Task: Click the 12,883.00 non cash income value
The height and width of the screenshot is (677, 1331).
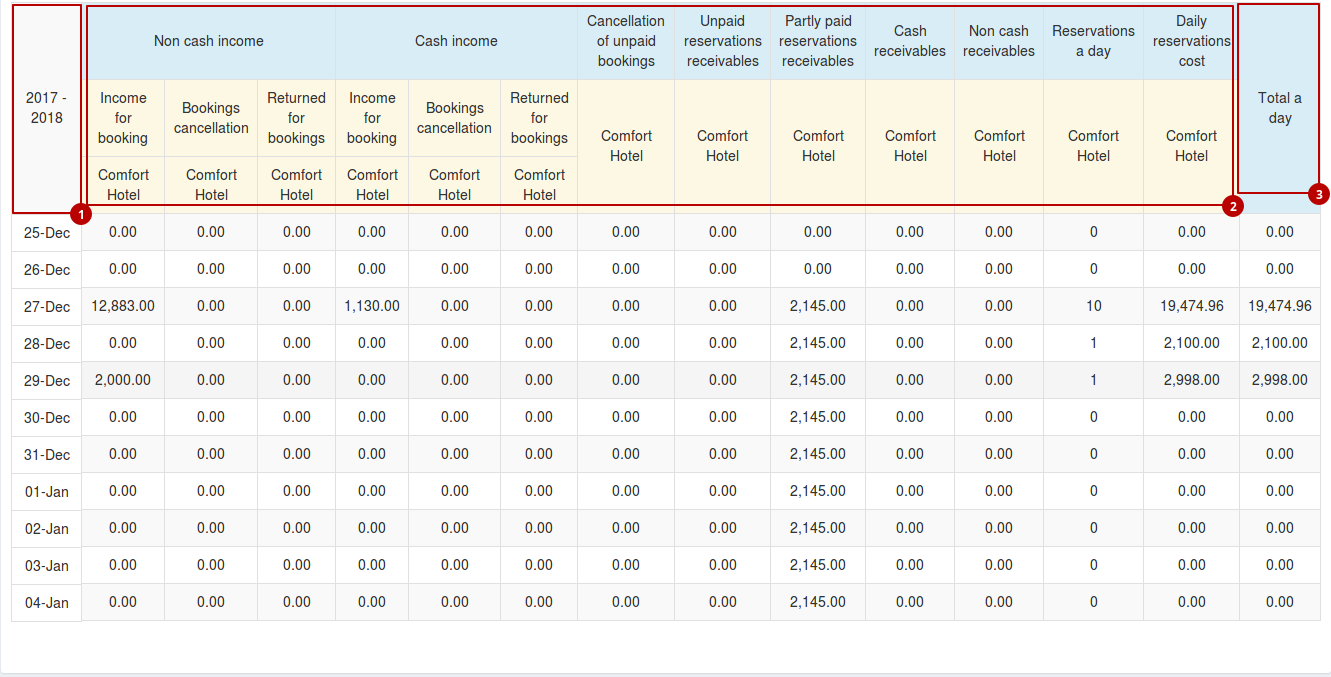Action: (123, 306)
